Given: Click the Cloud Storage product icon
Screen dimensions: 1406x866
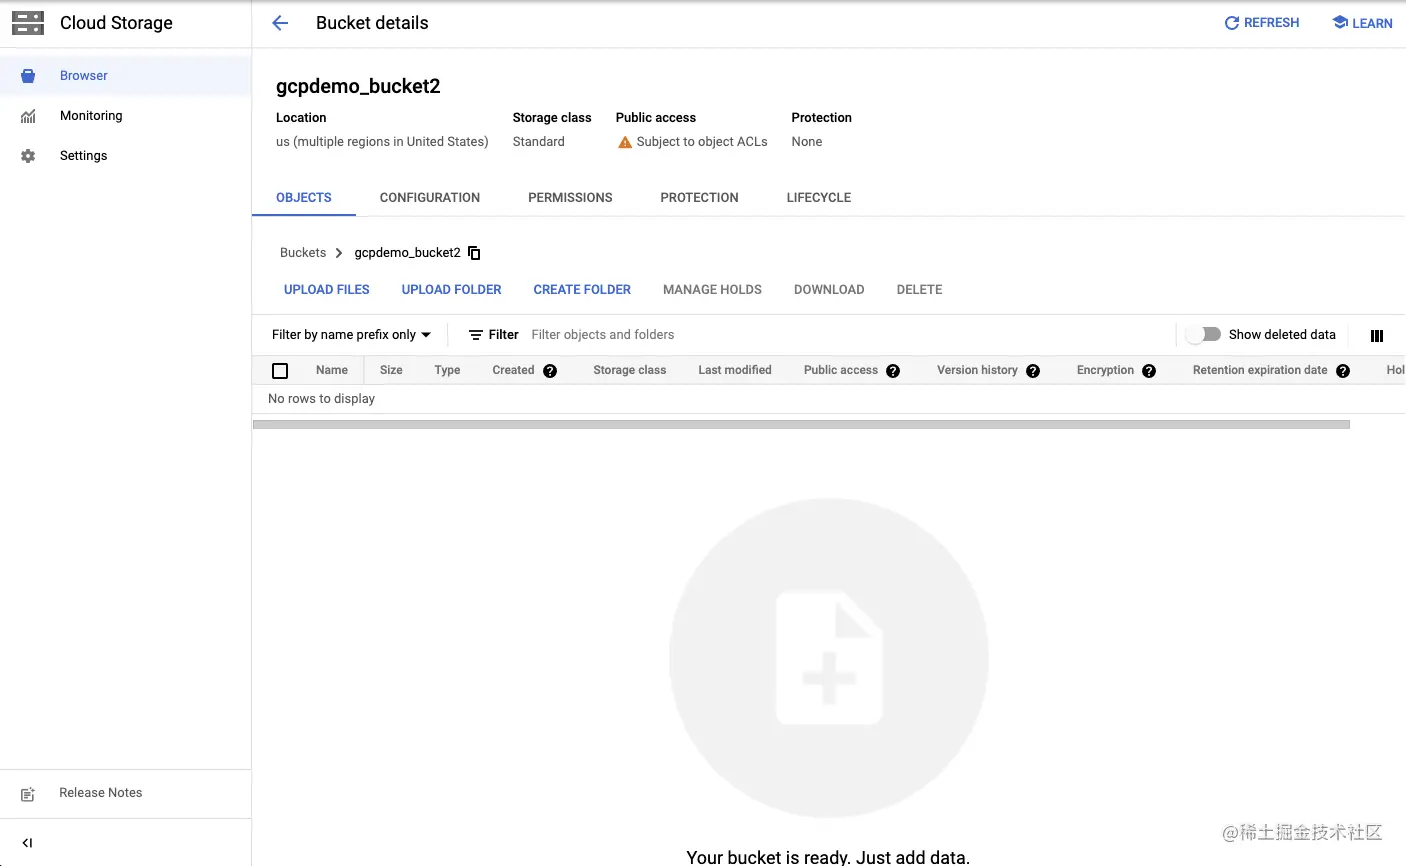Looking at the screenshot, I should (28, 23).
